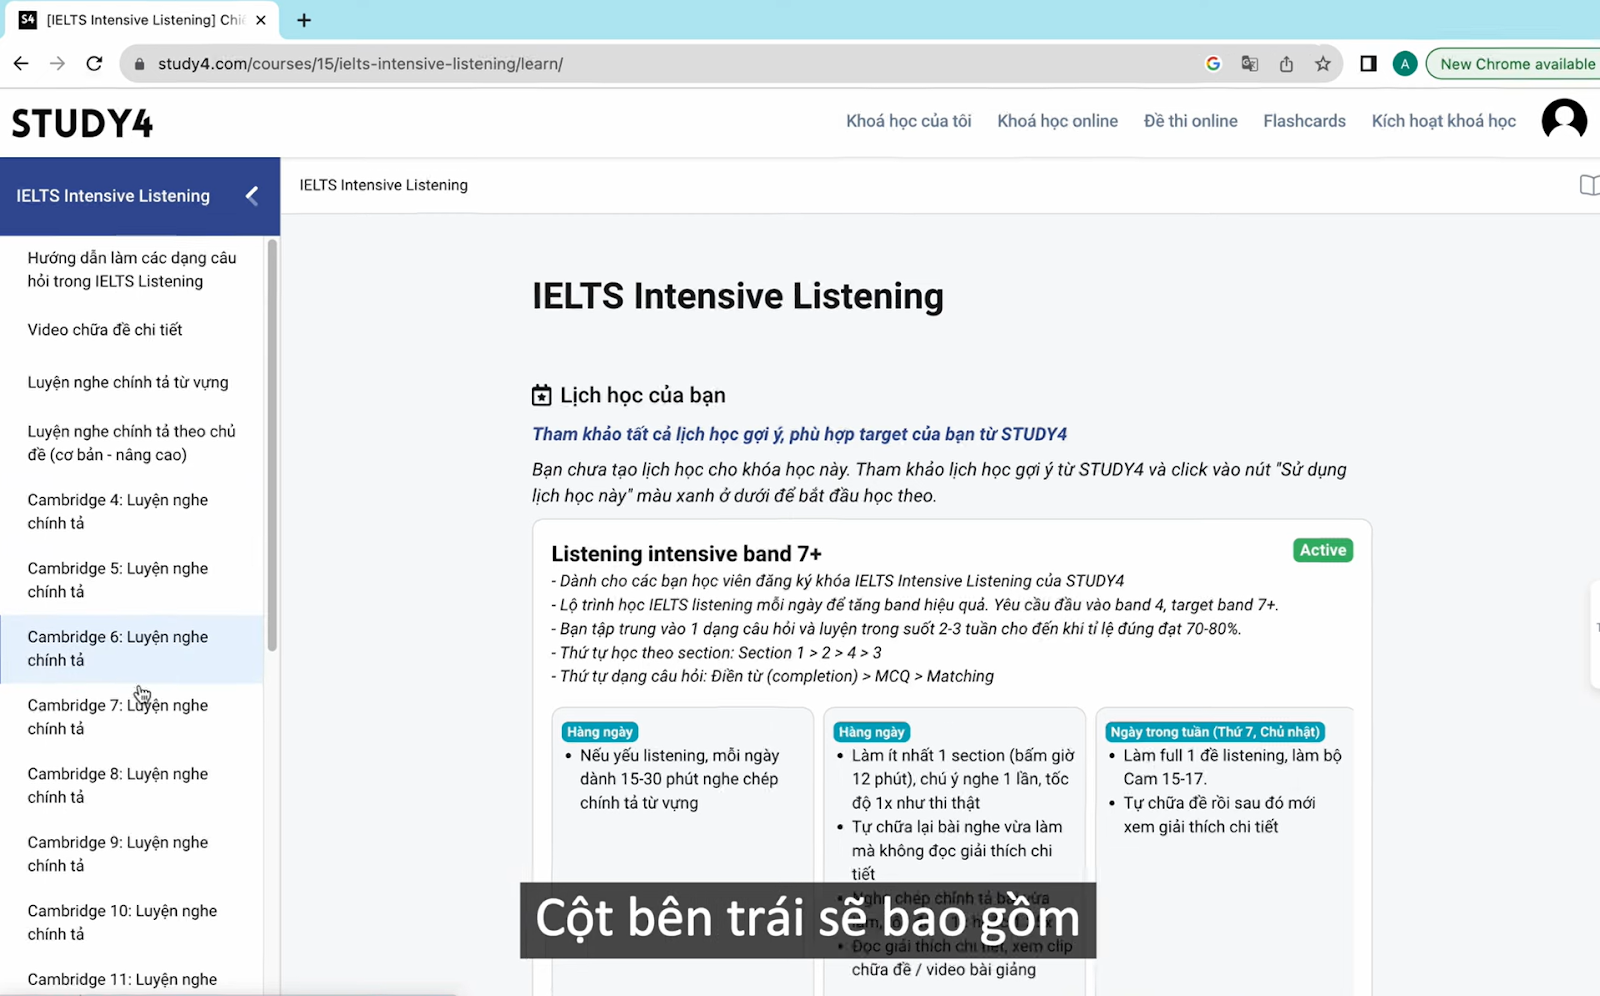
Task: Close the IELTS Intensive Listening browser tab
Action: click(x=261, y=20)
